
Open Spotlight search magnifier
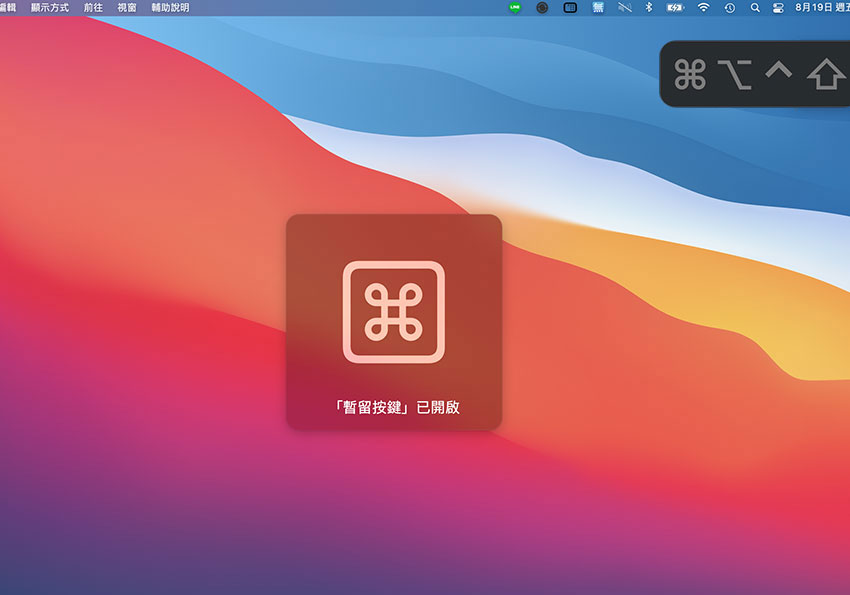click(755, 8)
